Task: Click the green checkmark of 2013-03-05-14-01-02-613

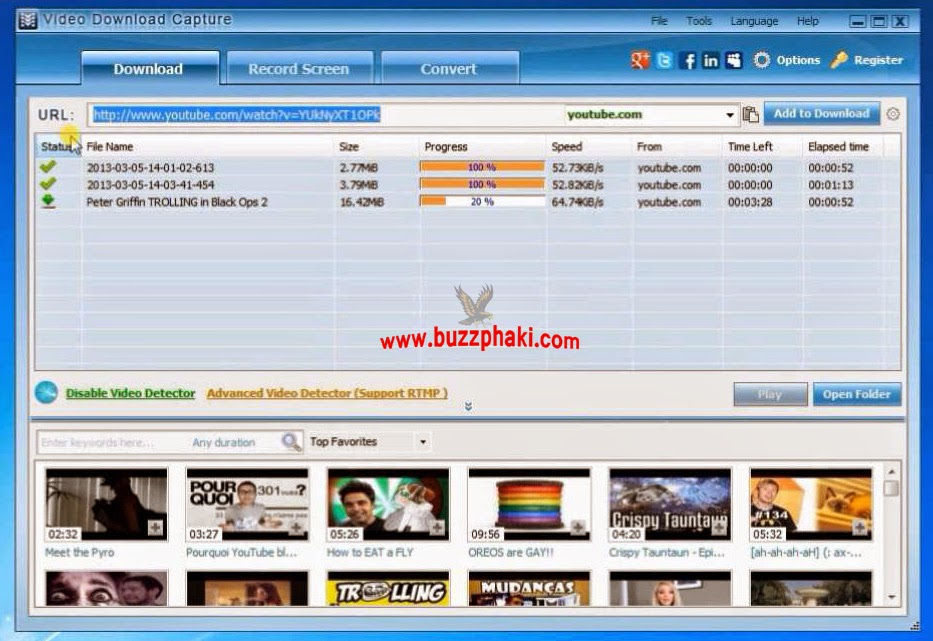Action: point(48,167)
